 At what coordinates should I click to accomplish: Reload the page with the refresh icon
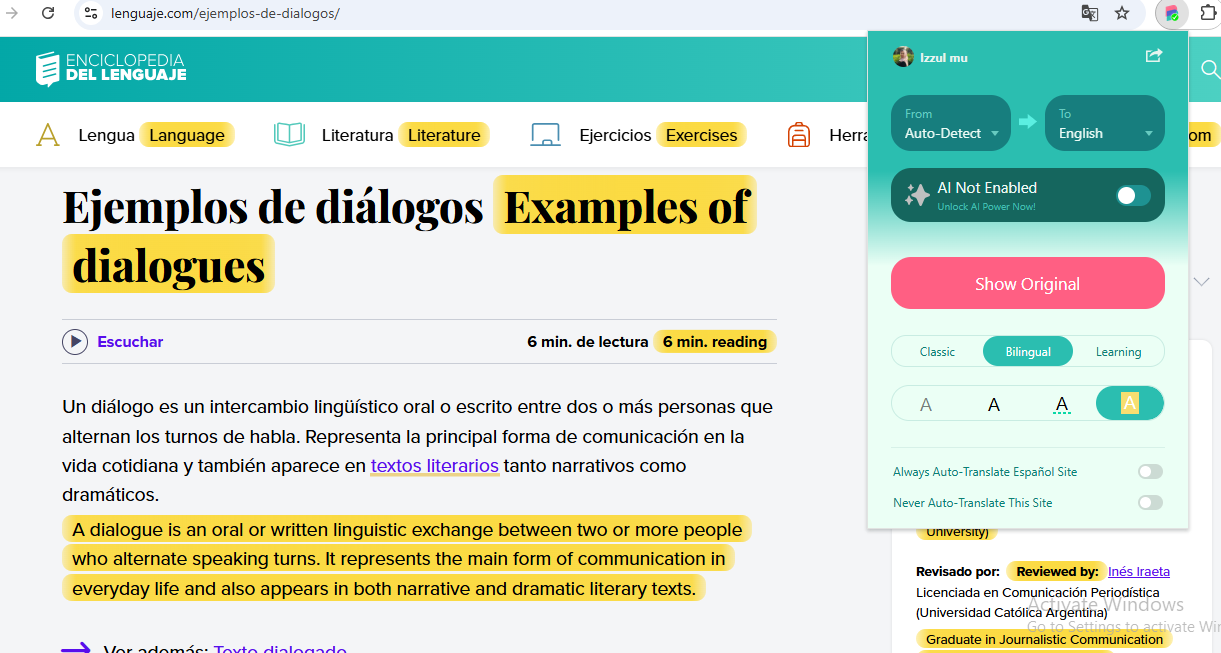click(48, 13)
